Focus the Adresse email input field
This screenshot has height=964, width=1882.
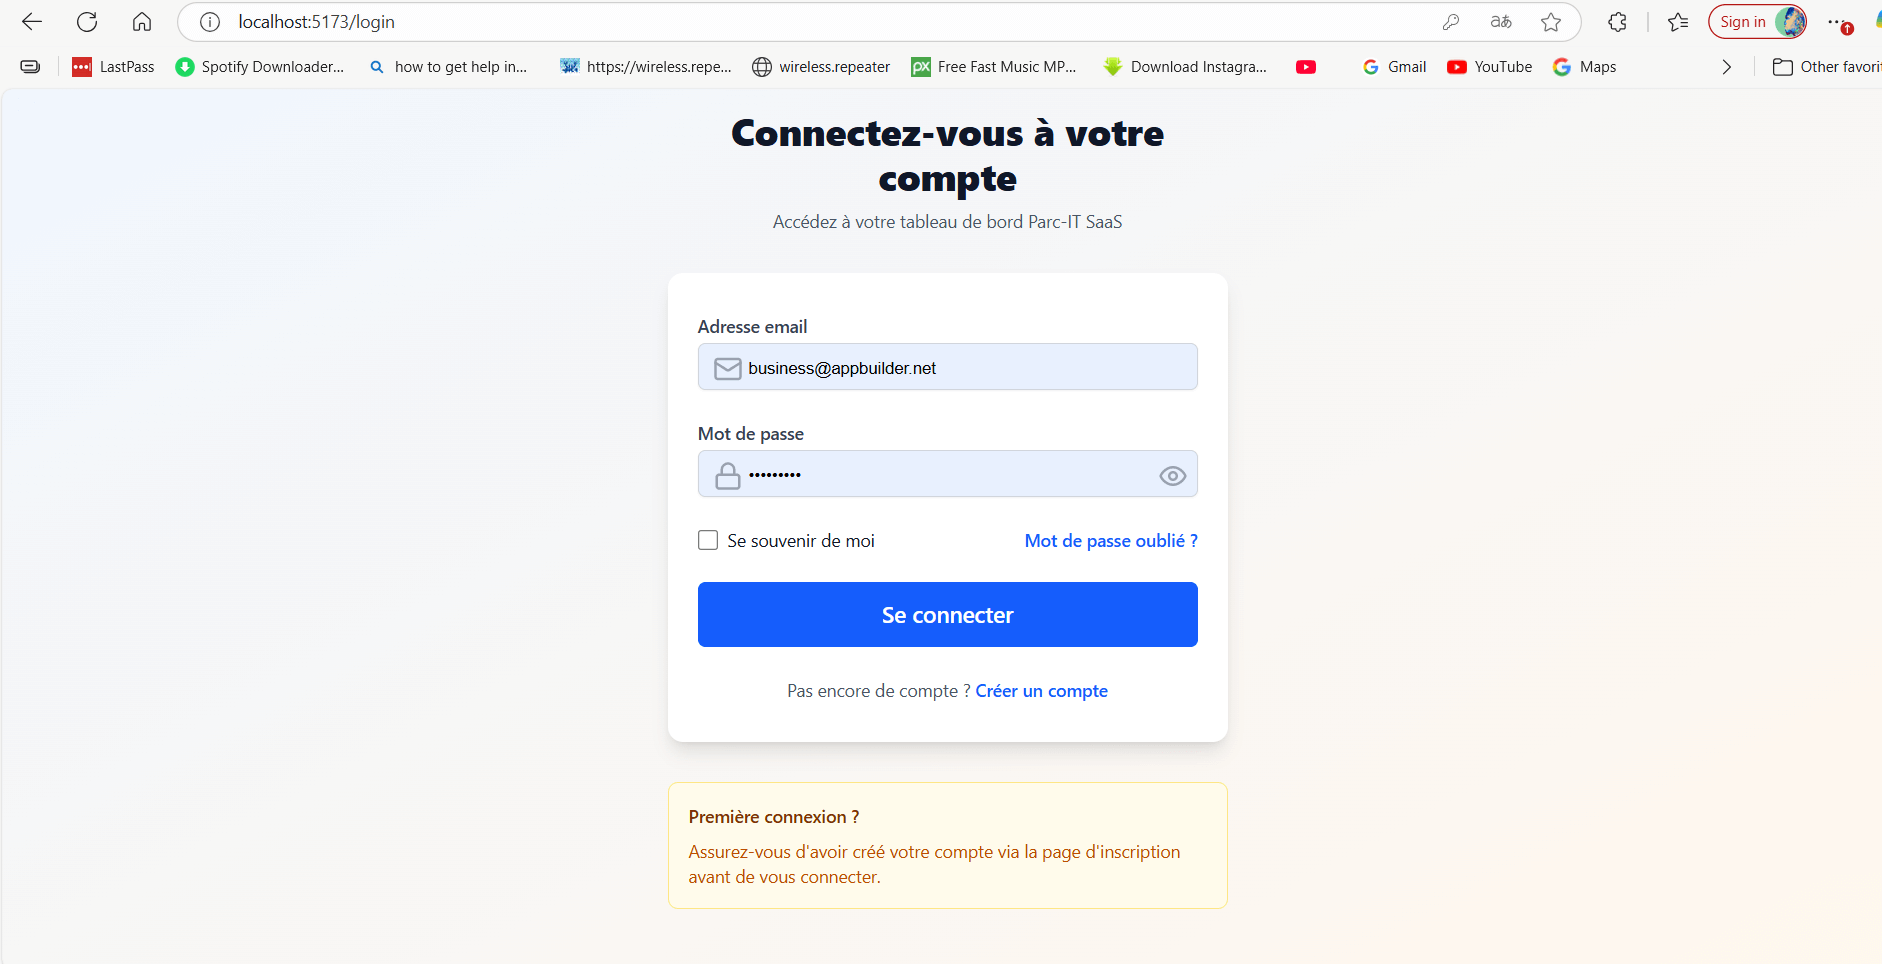pyautogui.click(x=960, y=368)
